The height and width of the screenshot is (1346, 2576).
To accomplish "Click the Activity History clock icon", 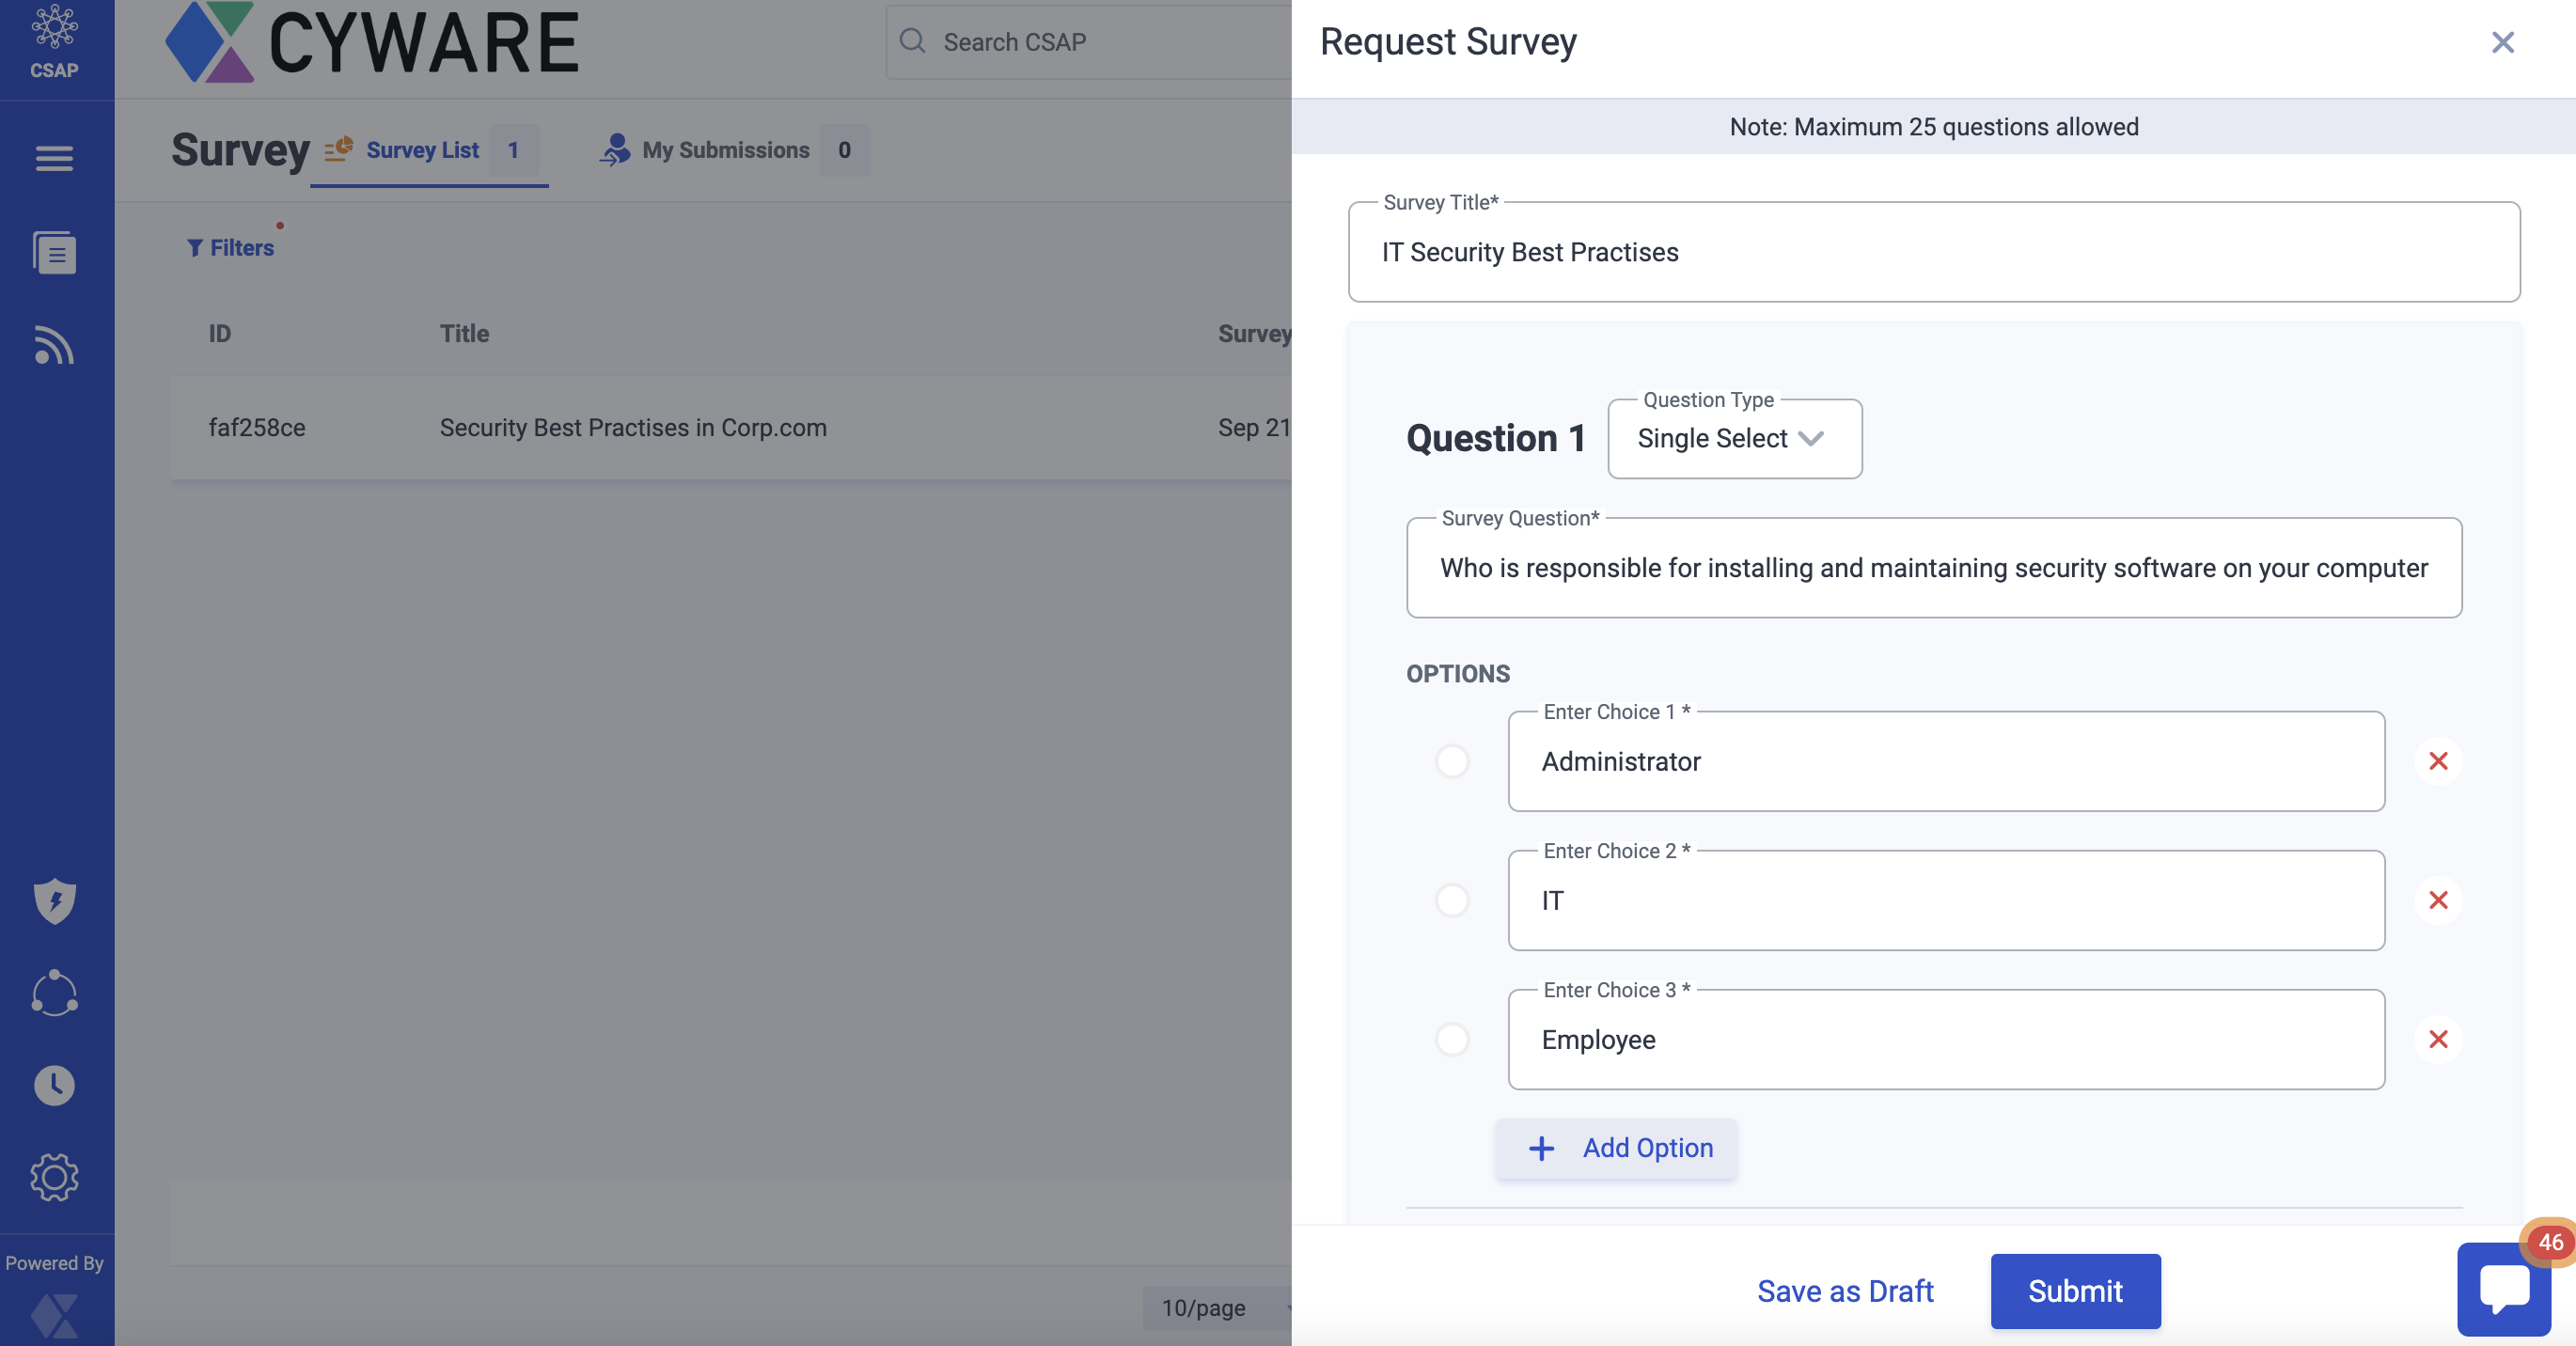I will 53,1086.
